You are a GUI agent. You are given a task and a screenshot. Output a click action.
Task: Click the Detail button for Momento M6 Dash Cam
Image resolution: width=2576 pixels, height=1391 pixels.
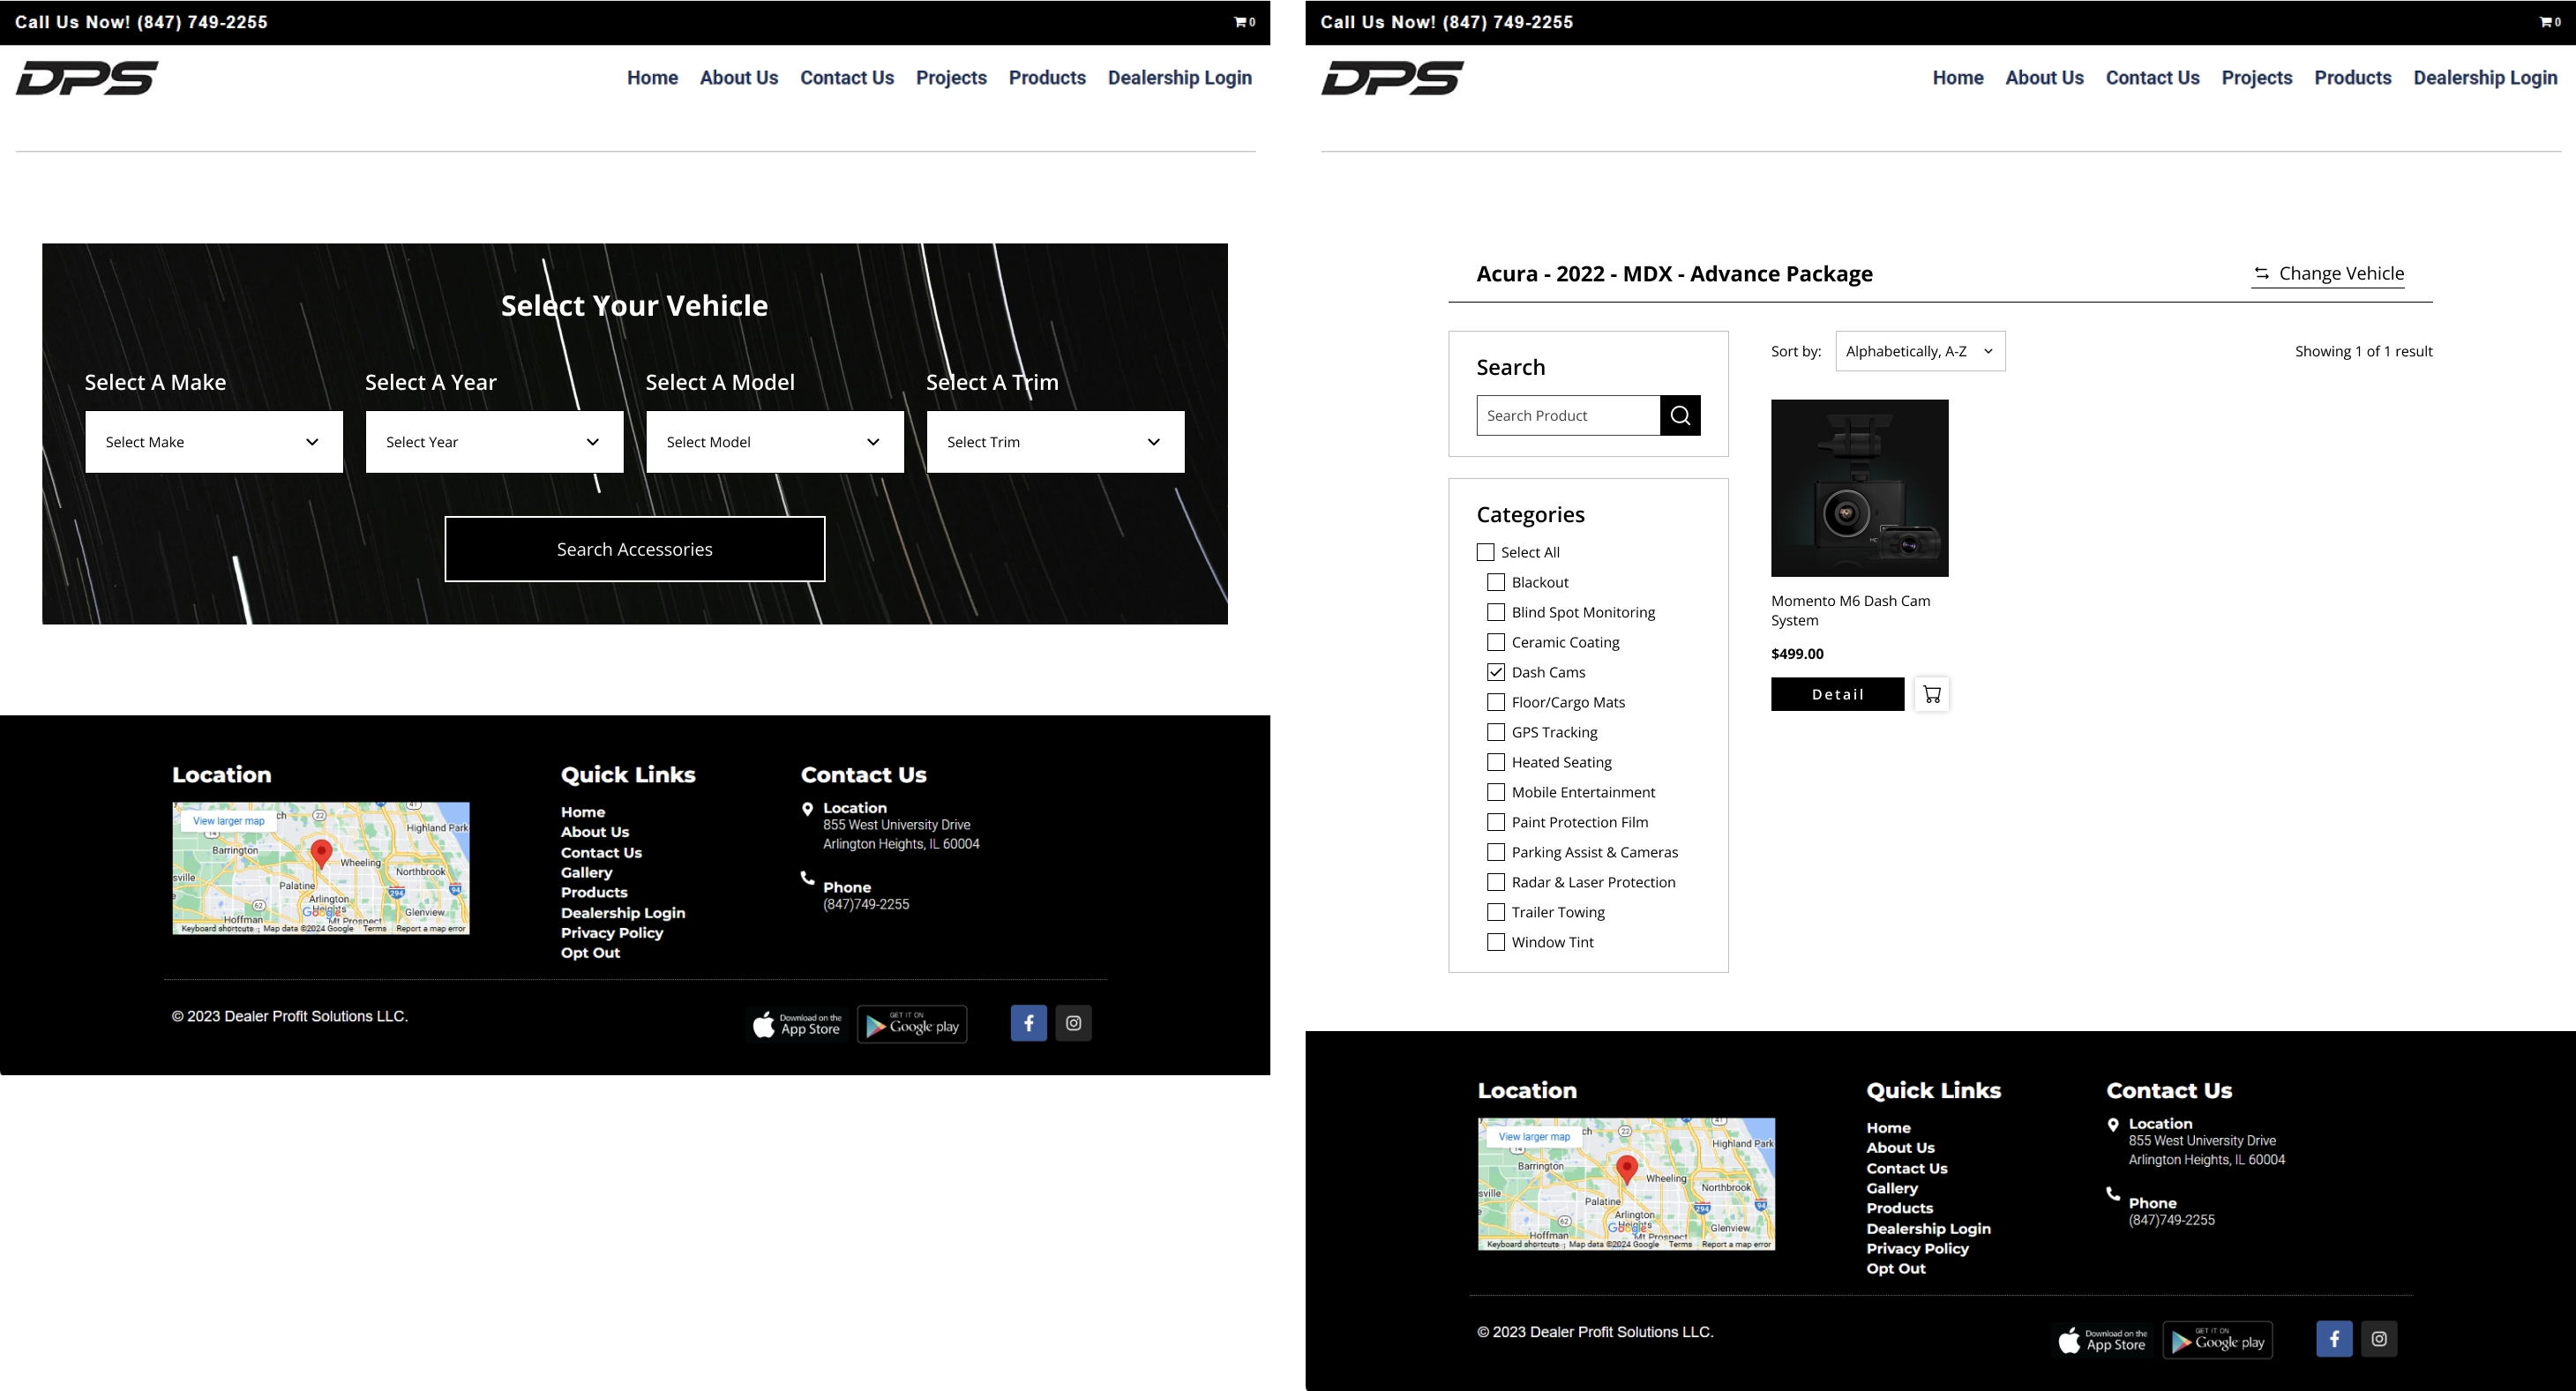1837,694
